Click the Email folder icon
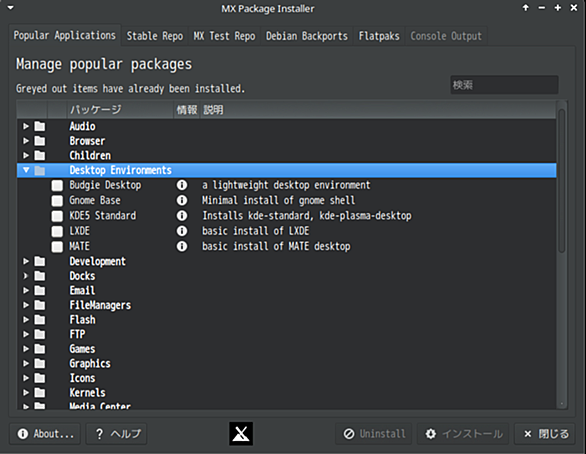 40,290
